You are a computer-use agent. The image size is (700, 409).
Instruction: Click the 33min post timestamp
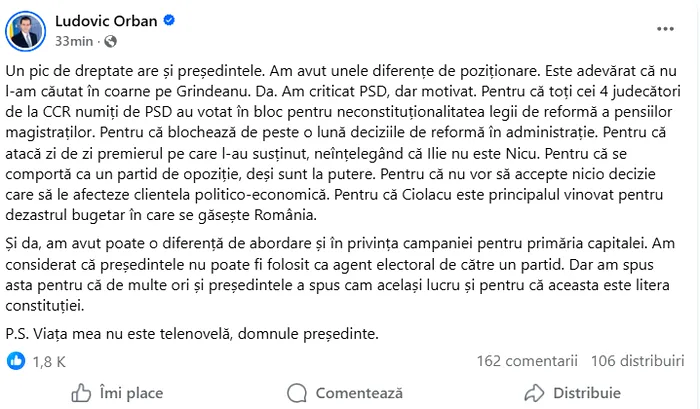tap(79, 43)
